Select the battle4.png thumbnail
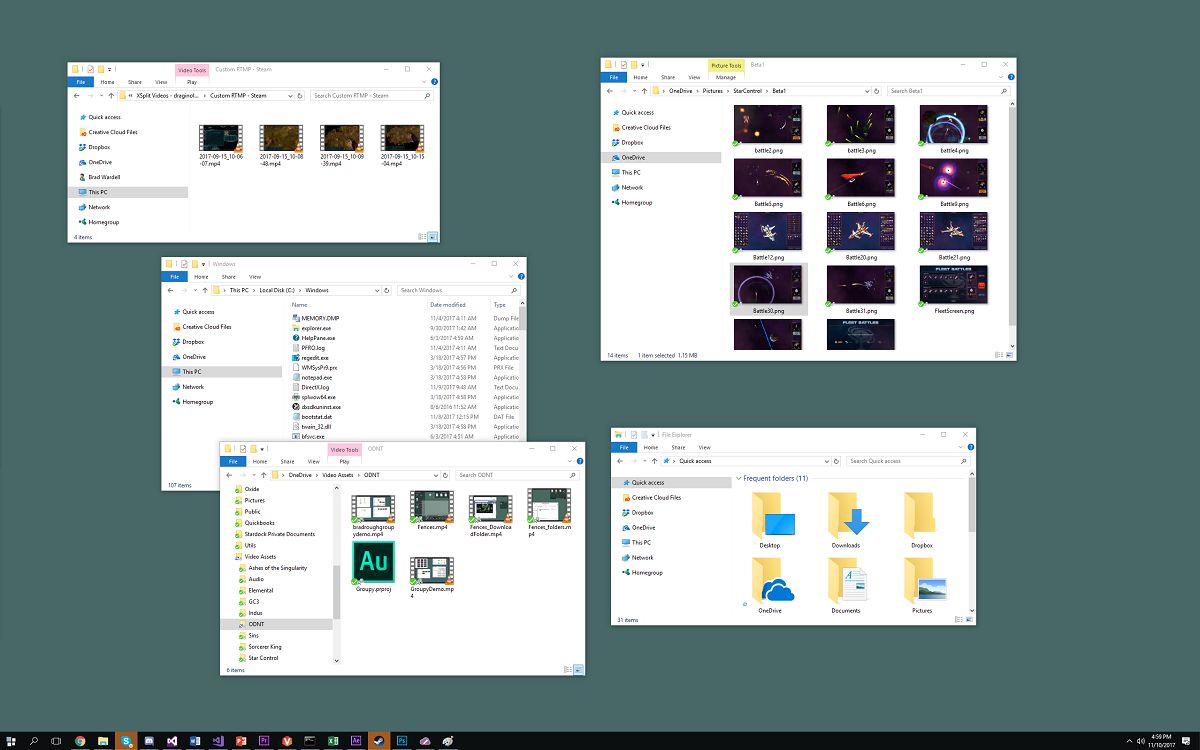 pyautogui.click(x=953, y=129)
